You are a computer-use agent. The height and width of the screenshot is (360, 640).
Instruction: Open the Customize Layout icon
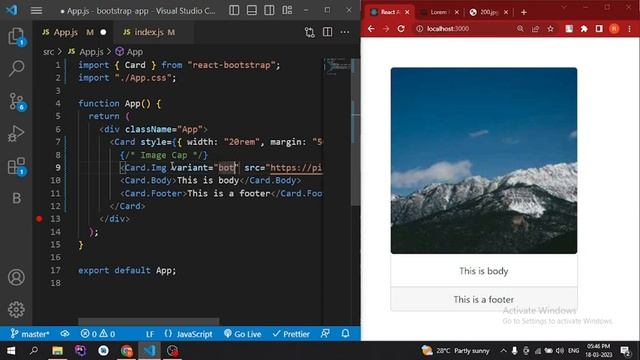[x=287, y=10]
